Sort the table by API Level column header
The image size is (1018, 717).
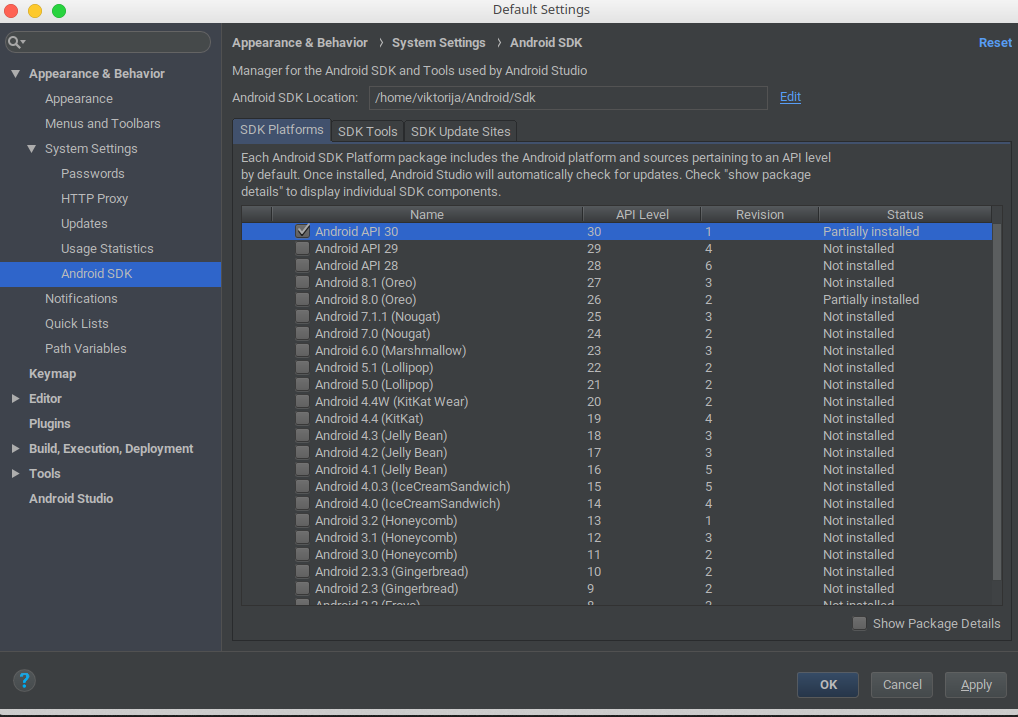pos(641,214)
